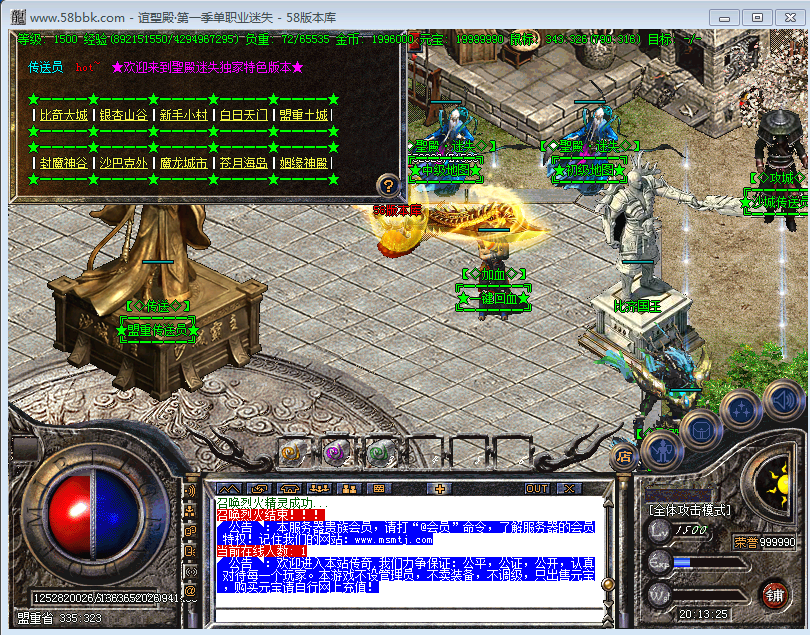
Task: Toggle the fourth left-side chat channel icon
Action: click(x=190, y=551)
